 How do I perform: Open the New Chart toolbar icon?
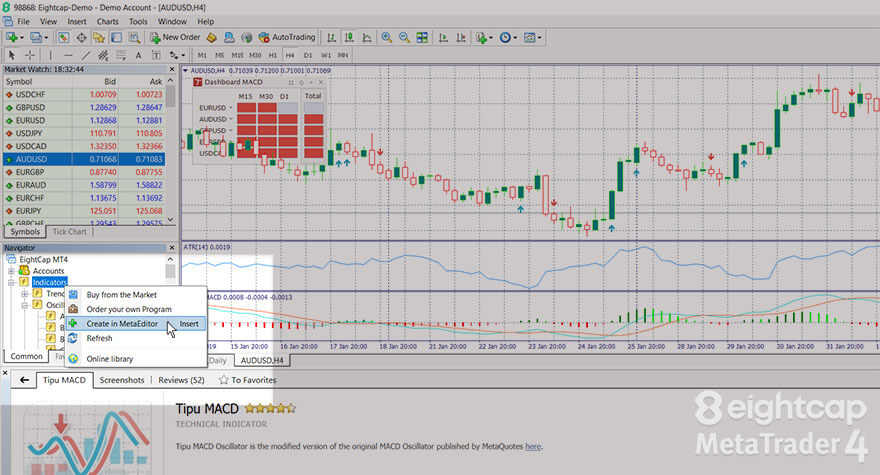[12, 38]
